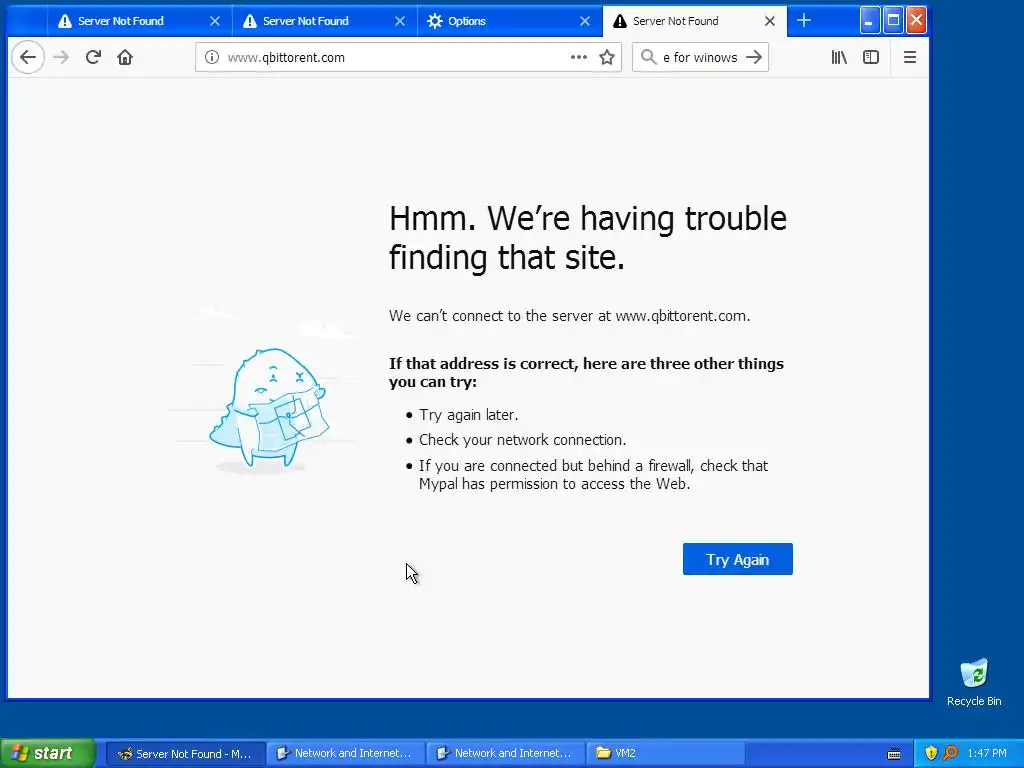Image resolution: width=1024 pixels, height=768 pixels.
Task: Submit the search with the arrow
Action: pyautogui.click(x=754, y=57)
